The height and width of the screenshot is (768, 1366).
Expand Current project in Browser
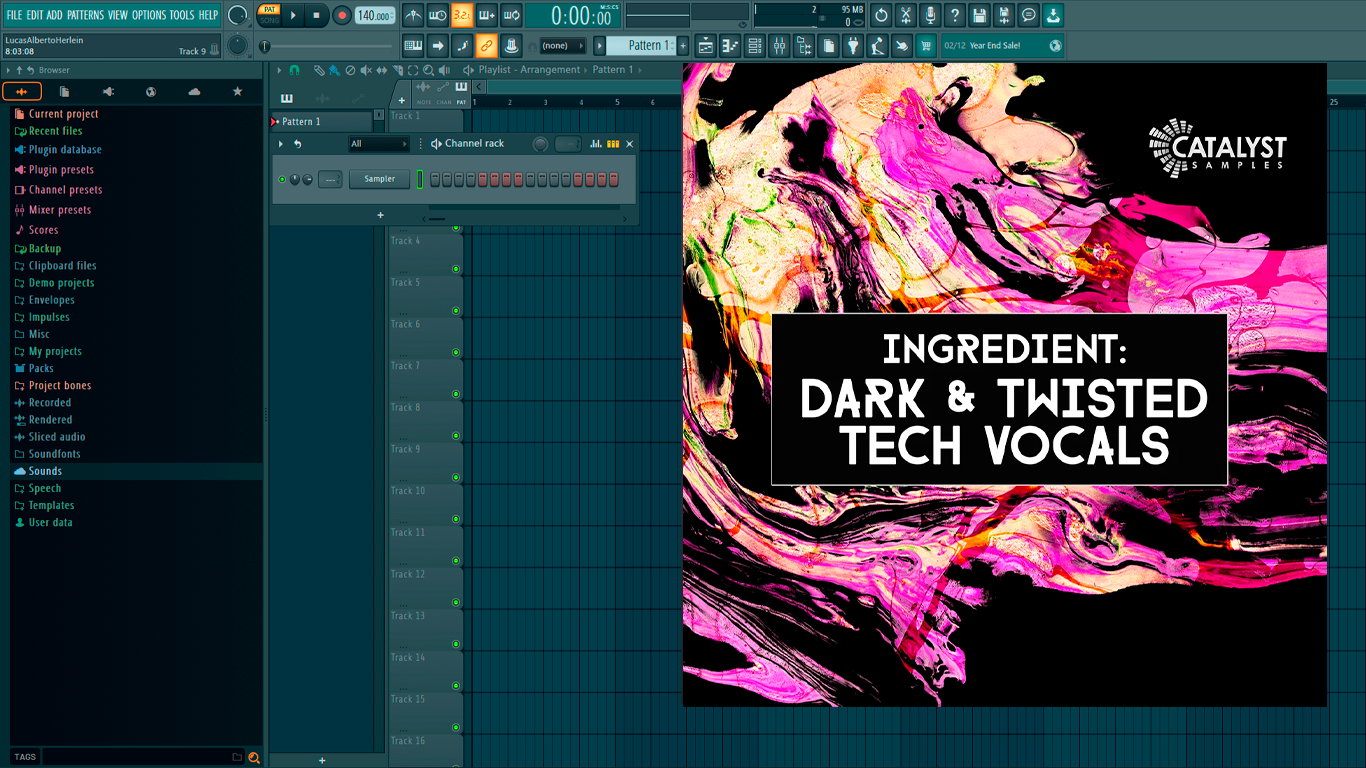[x=63, y=114]
